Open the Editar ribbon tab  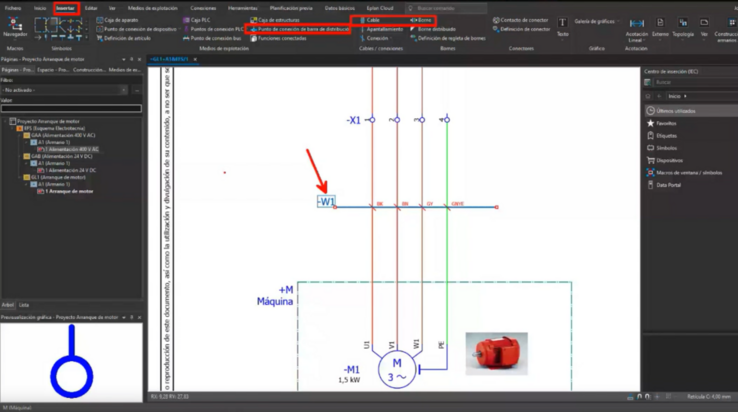click(x=91, y=8)
